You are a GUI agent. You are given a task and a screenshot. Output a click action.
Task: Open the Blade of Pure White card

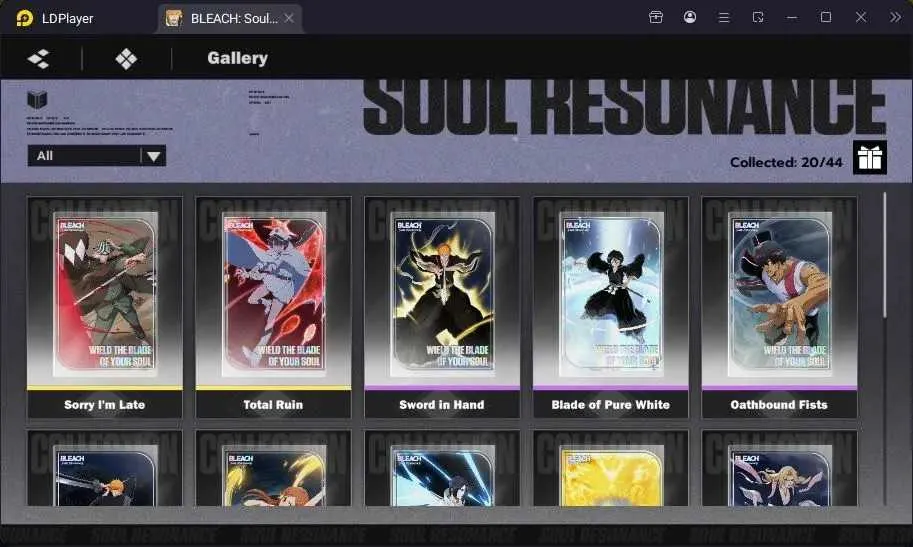(x=611, y=307)
